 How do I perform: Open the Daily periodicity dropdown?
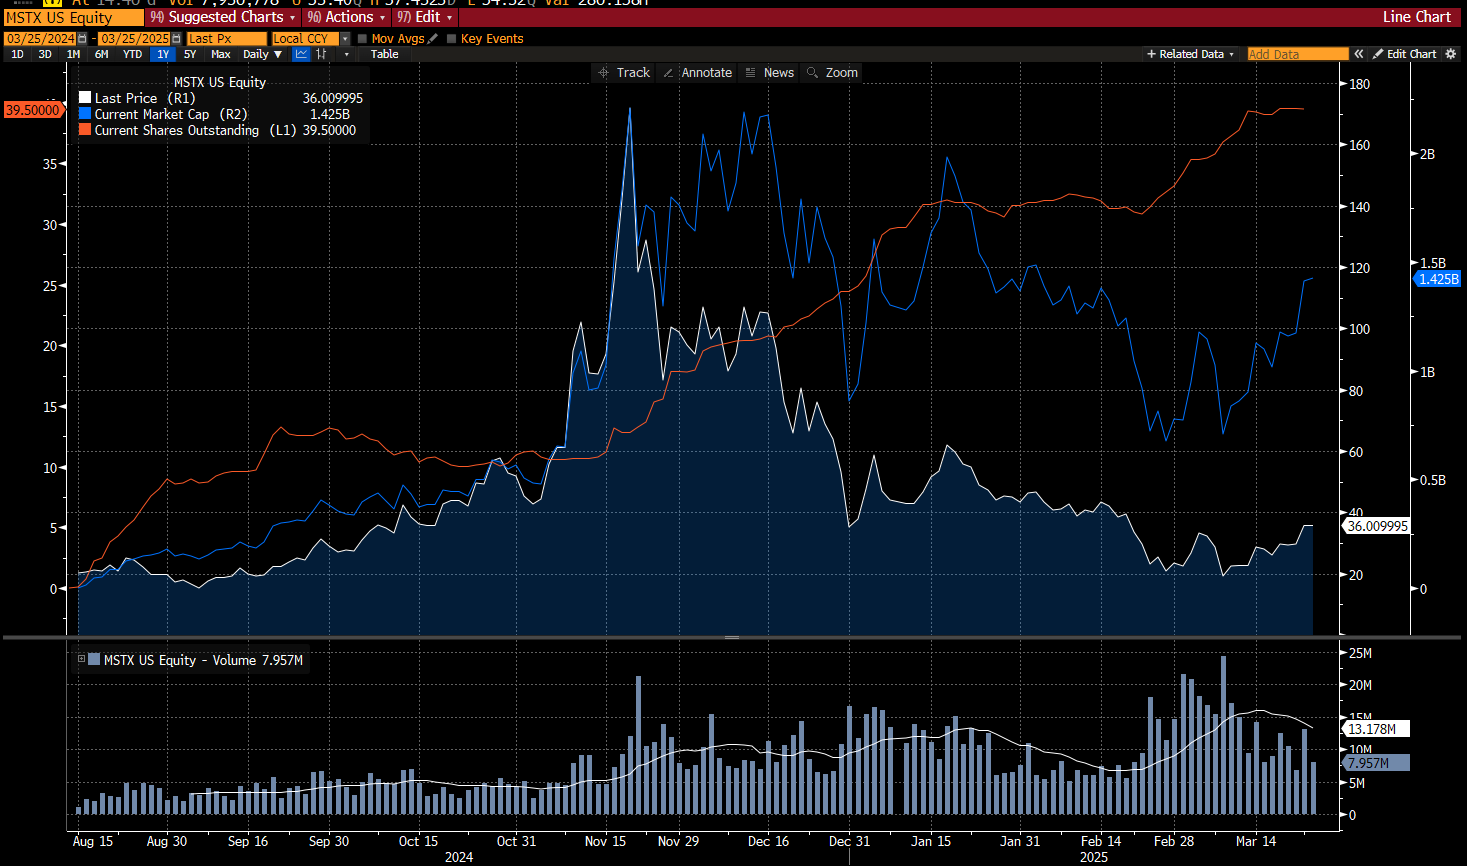coord(263,54)
